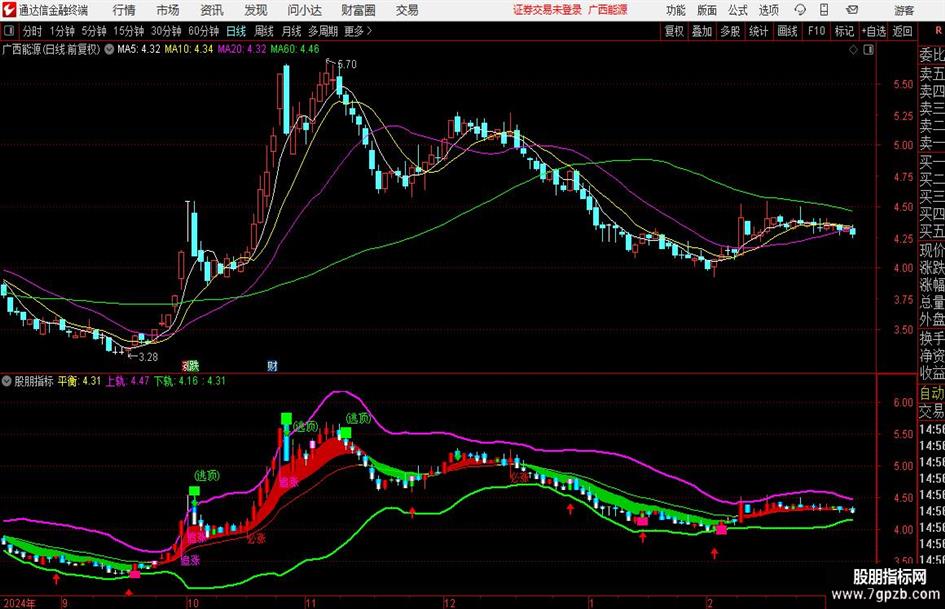Click 证券交易未登录 login link
The width and height of the screenshot is (945, 609).
click(547, 10)
